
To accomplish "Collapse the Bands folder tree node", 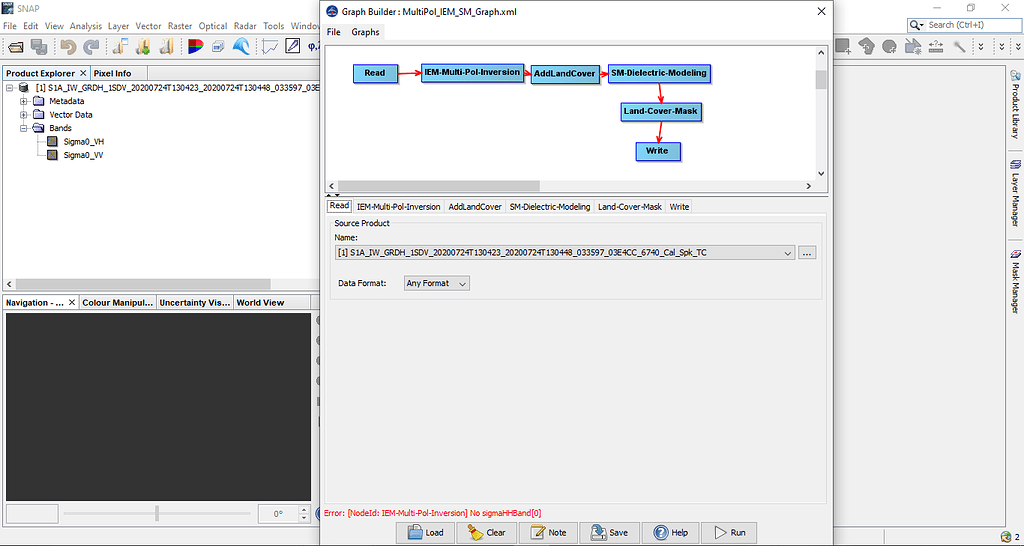I will tap(24, 128).
